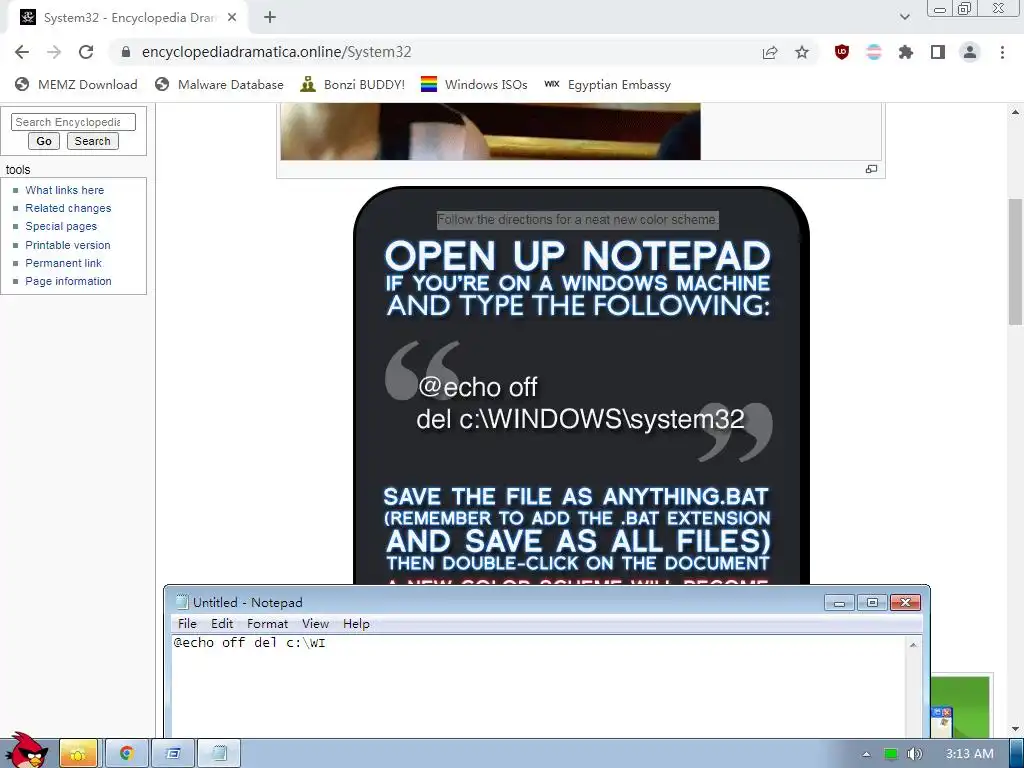Open the Chrome profile avatar
The width and height of the screenshot is (1024, 768).
coord(970,52)
